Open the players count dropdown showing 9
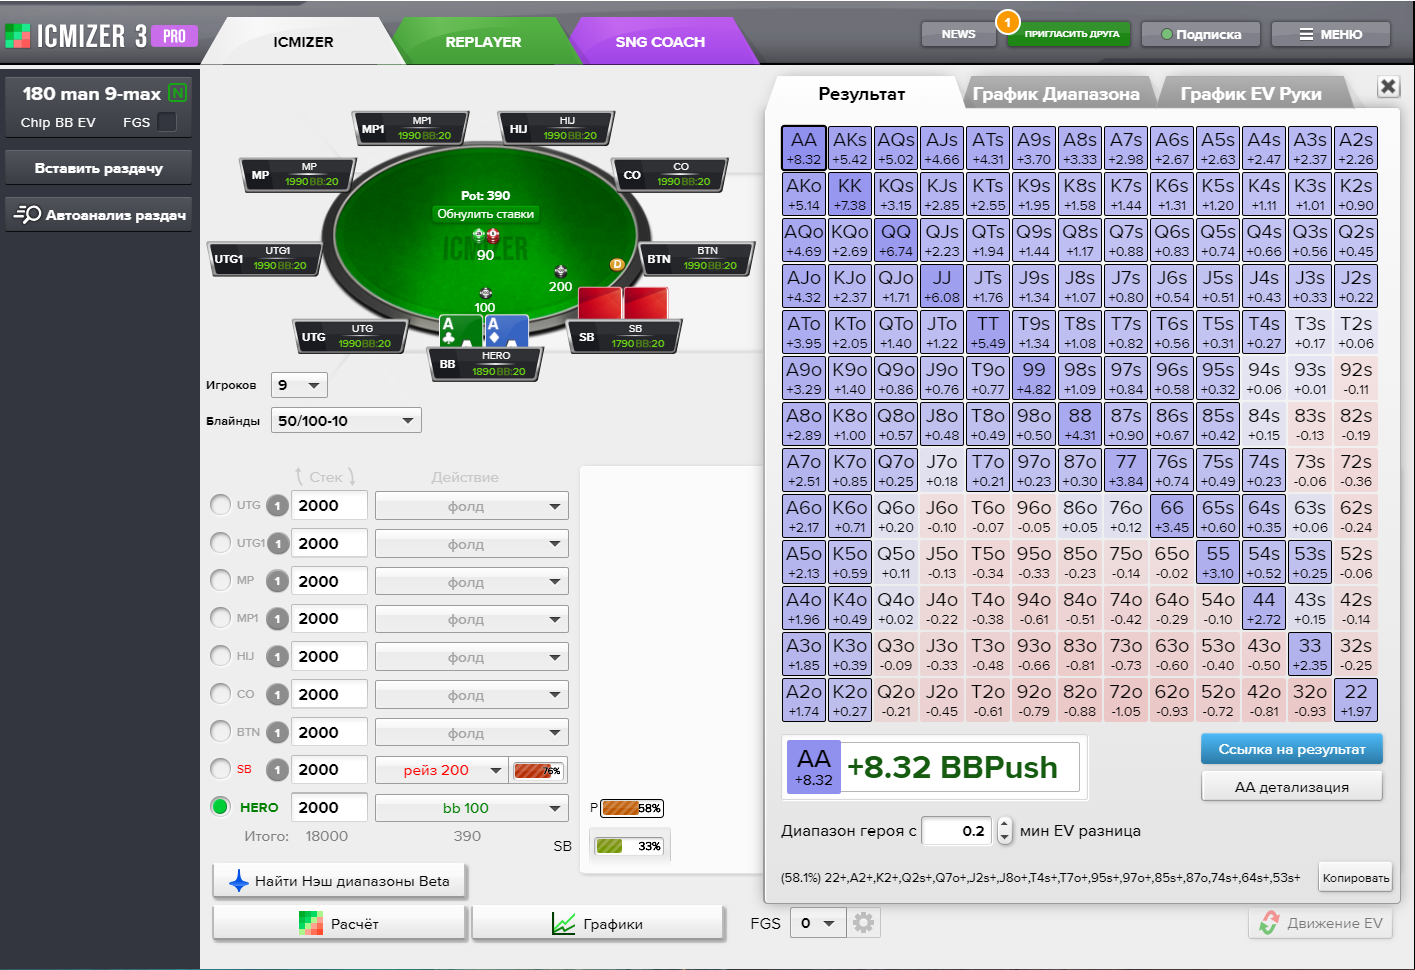Screen dimensions: 1415x970 pyautogui.click(x=299, y=385)
